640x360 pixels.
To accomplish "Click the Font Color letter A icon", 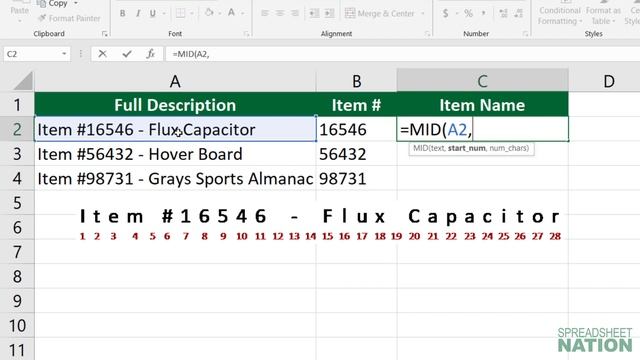I will [231, 13].
